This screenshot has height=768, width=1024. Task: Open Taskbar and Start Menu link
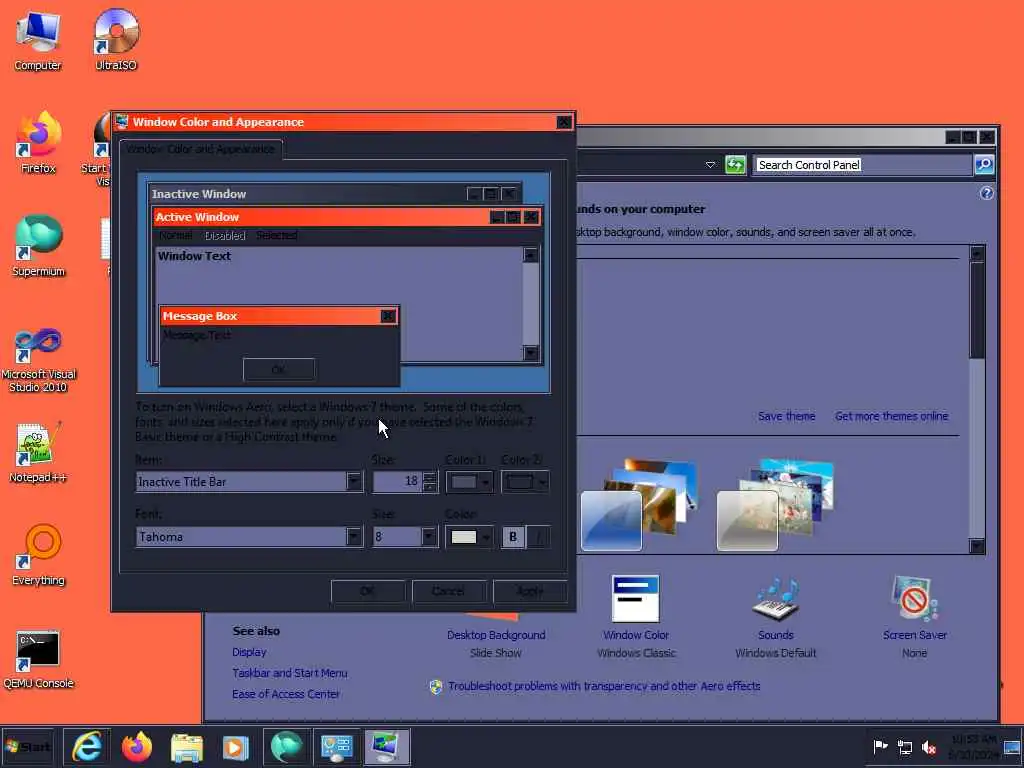click(289, 673)
